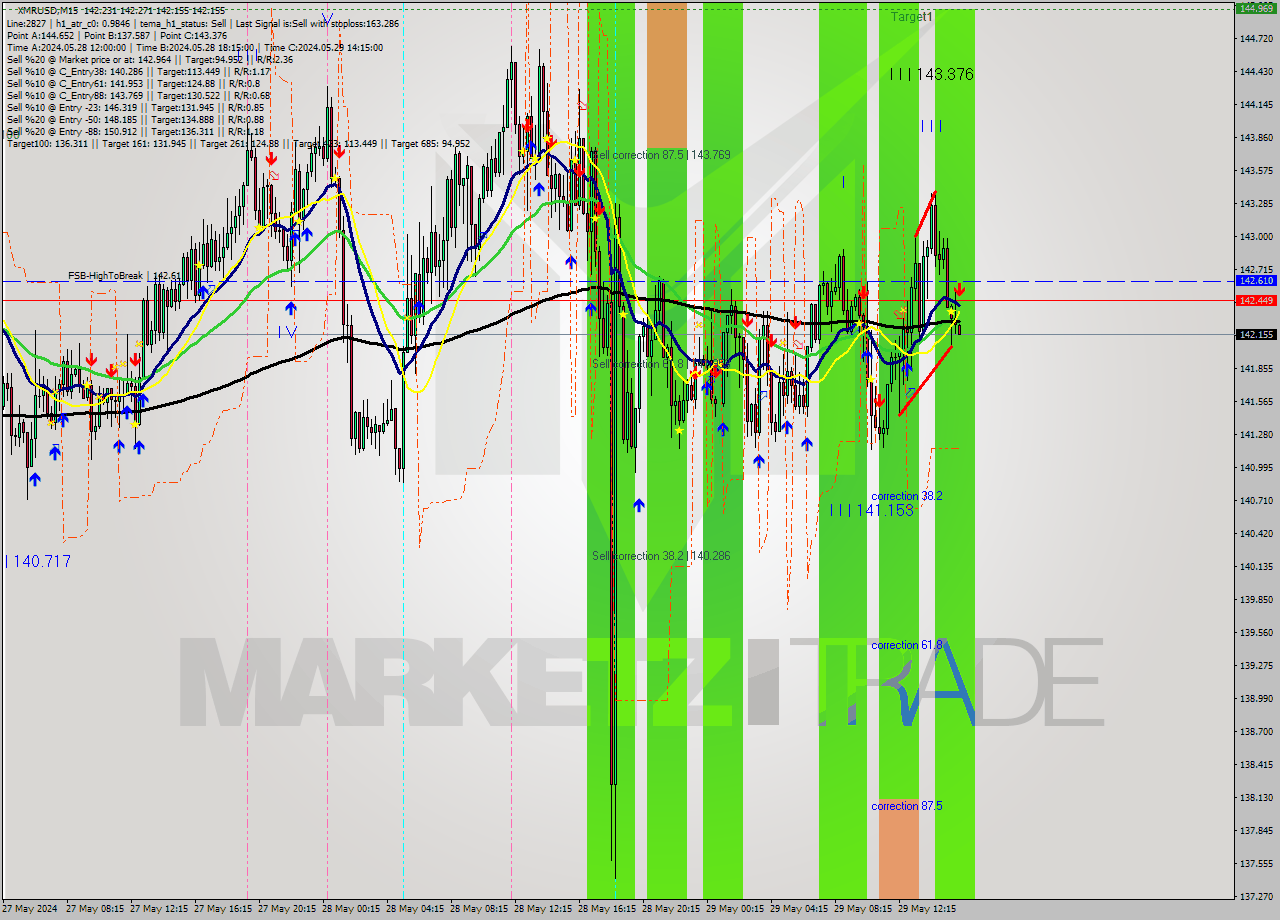Click the '28 May 04:15' time label

[x=416, y=909]
